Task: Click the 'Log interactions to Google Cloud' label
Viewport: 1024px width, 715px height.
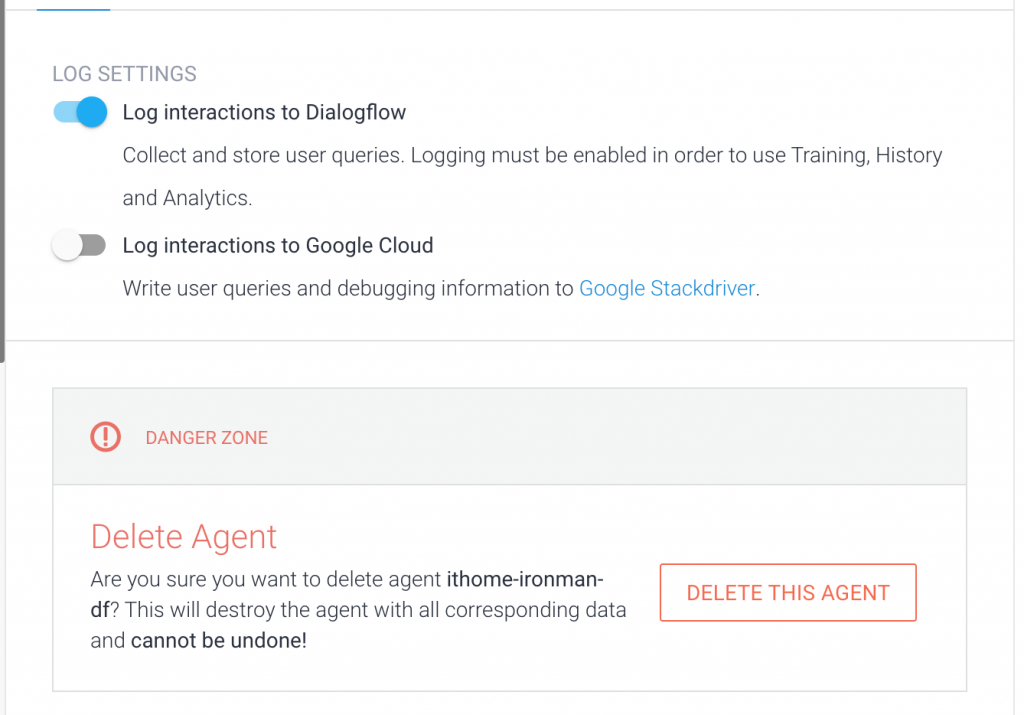Action: pyautogui.click(x=278, y=246)
